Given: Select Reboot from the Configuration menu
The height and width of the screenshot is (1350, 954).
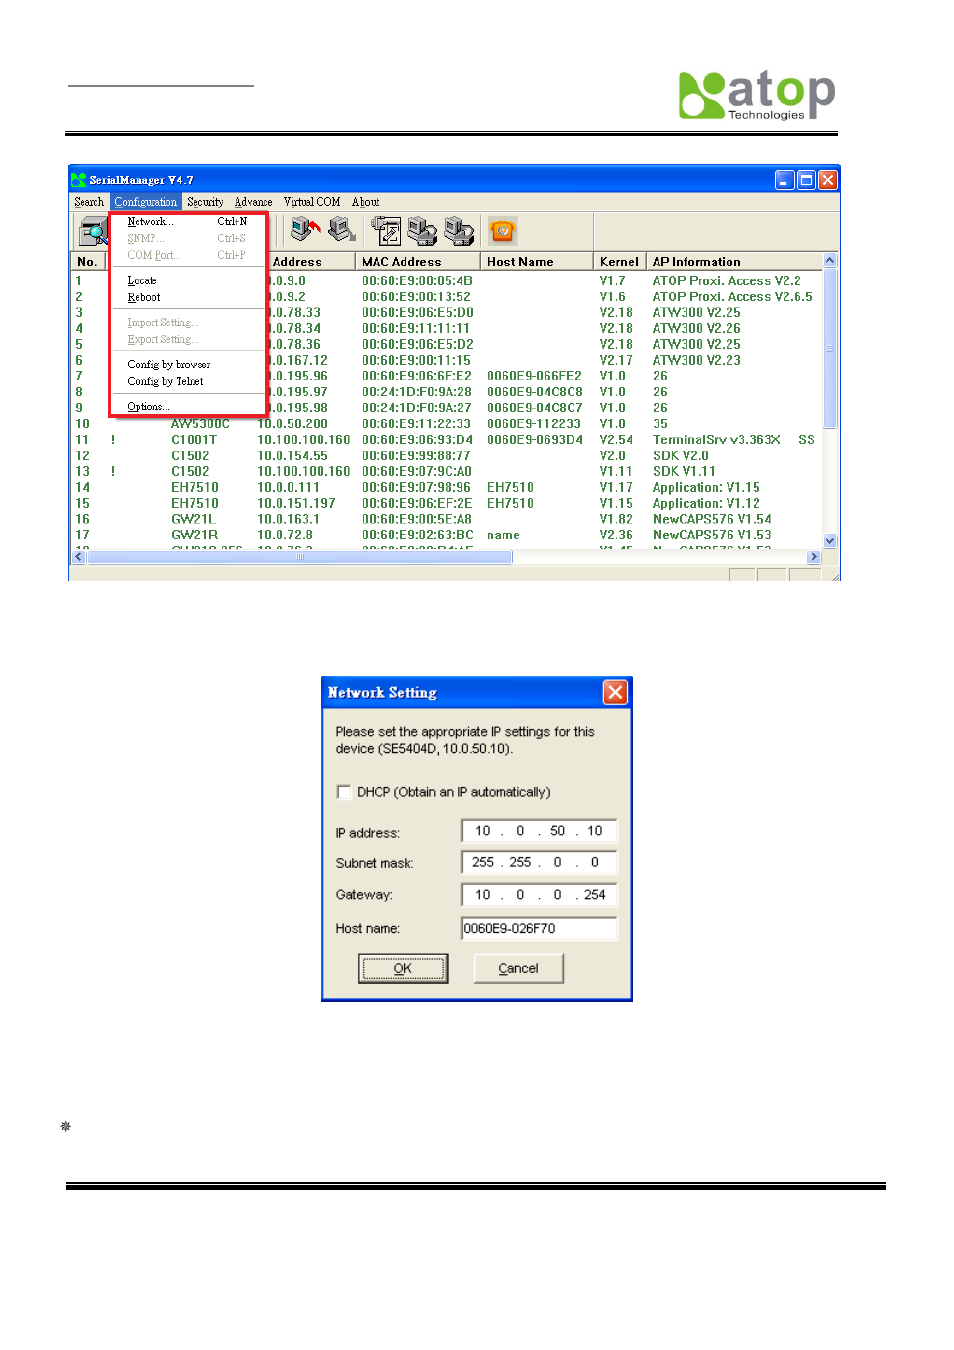Looking at the screenshot, I should (x=187, y=298).
